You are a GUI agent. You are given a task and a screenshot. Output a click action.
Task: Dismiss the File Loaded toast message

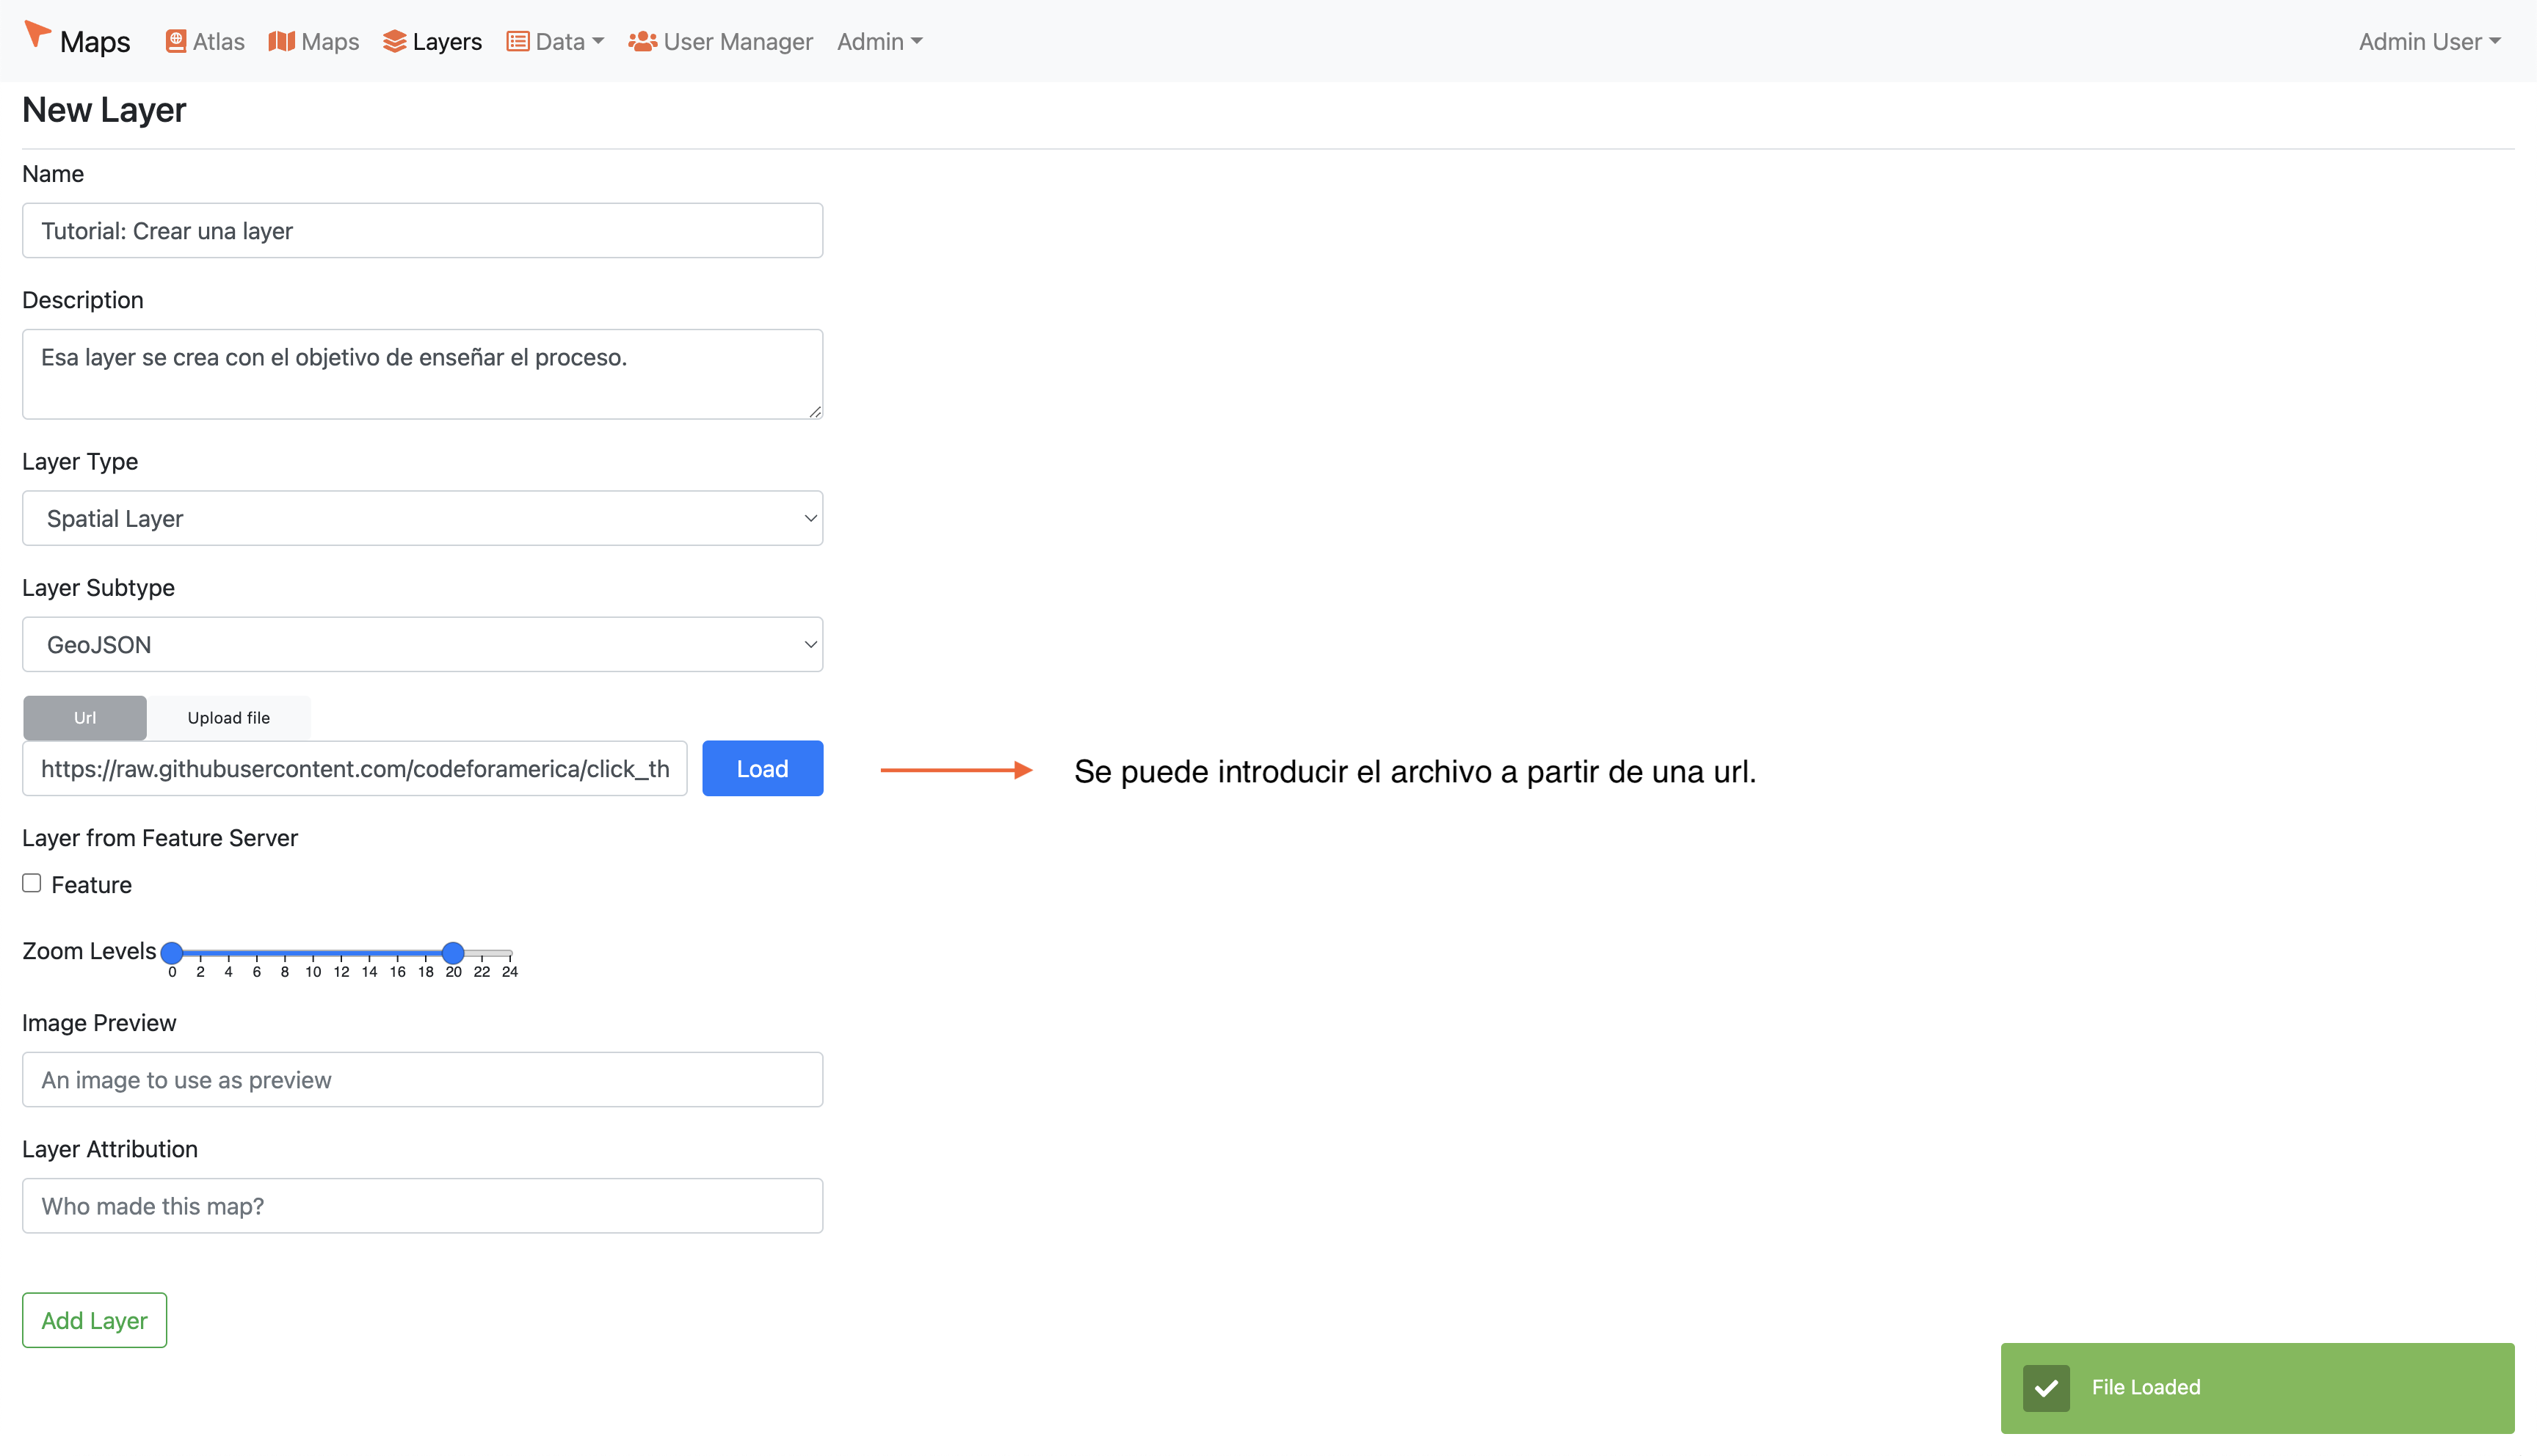coord(2257,1387)
